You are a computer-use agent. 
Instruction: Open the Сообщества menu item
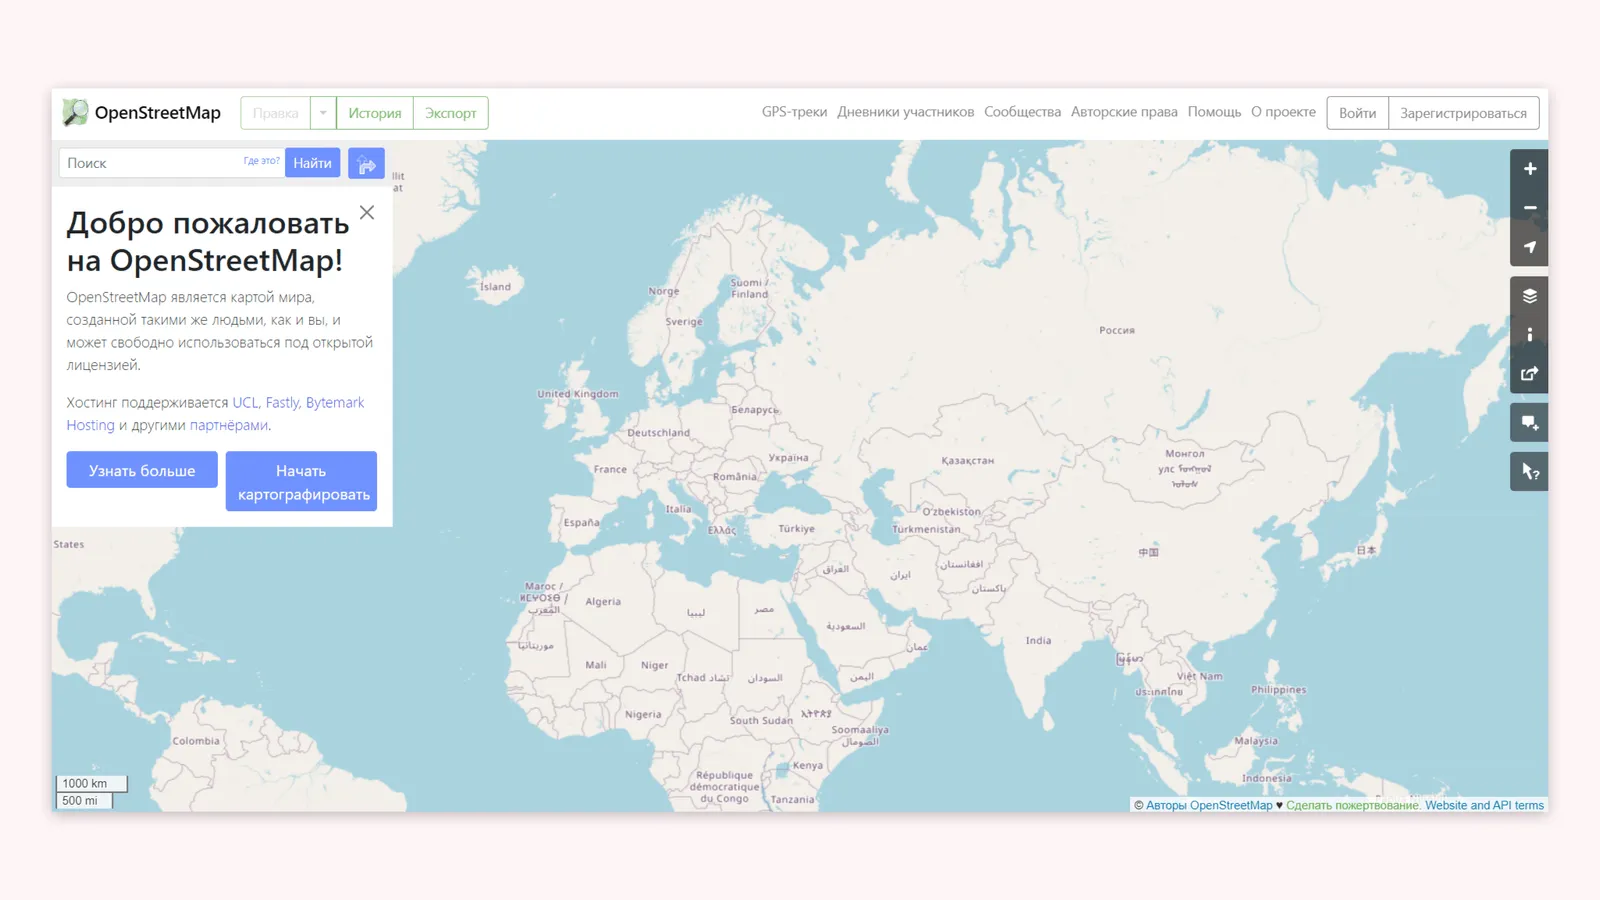[x=1022, y=112]
